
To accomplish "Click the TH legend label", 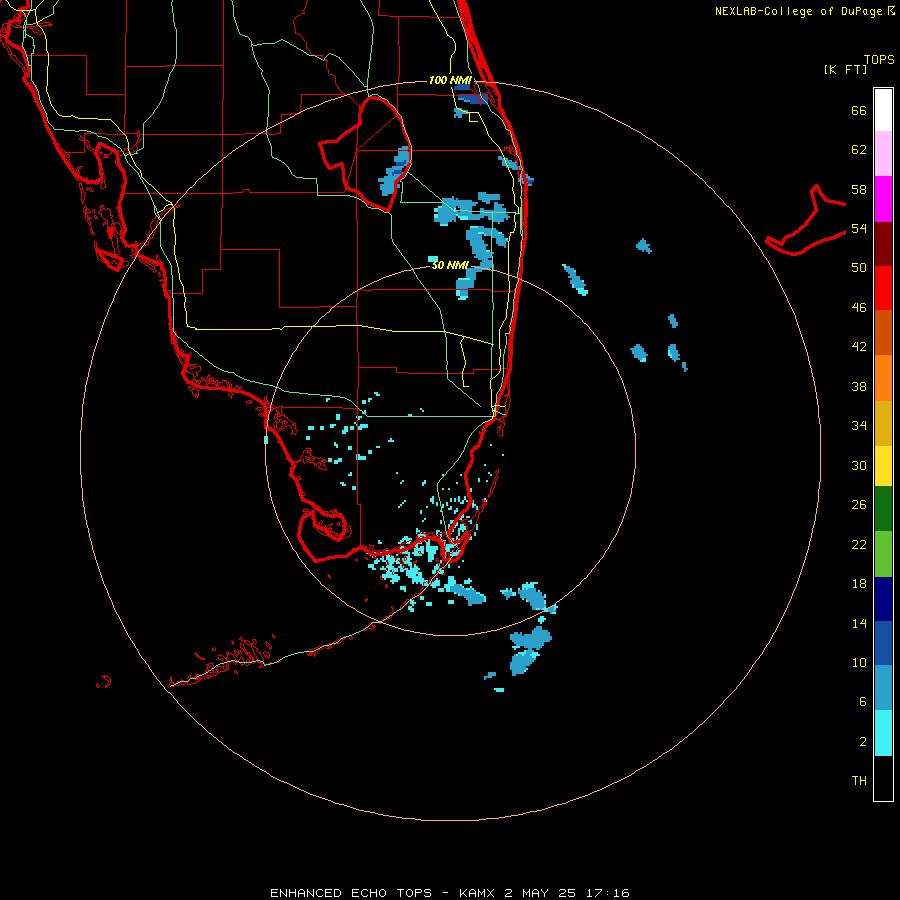I will click(859, 781).
